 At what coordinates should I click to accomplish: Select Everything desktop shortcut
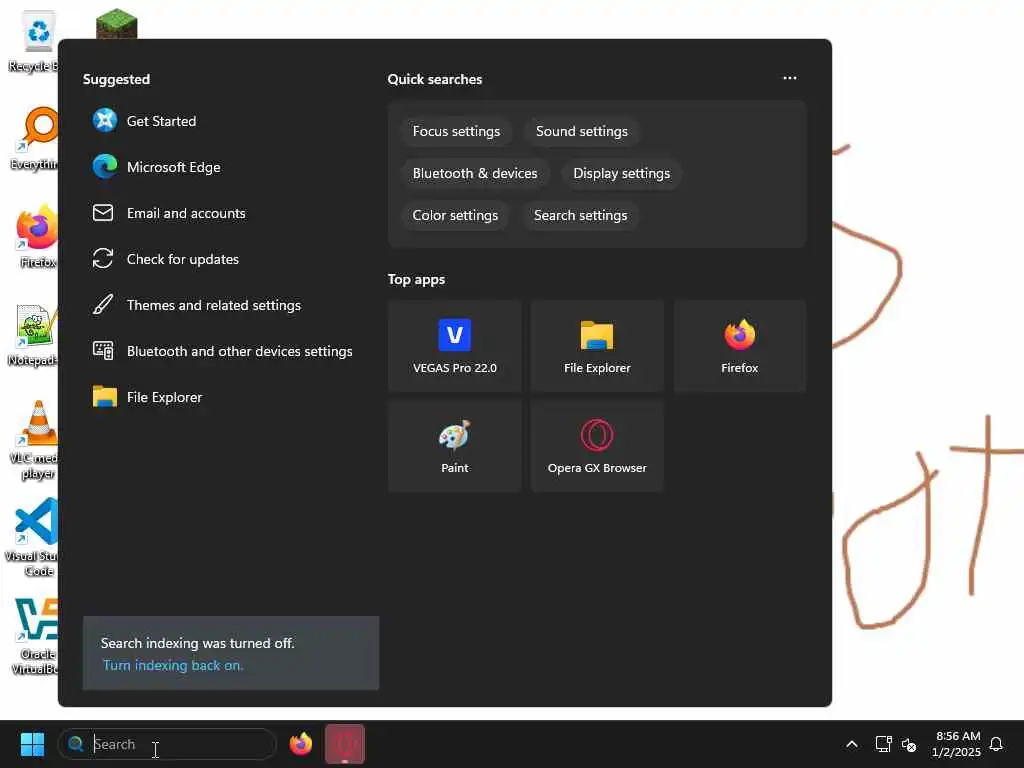coord(34,138)
